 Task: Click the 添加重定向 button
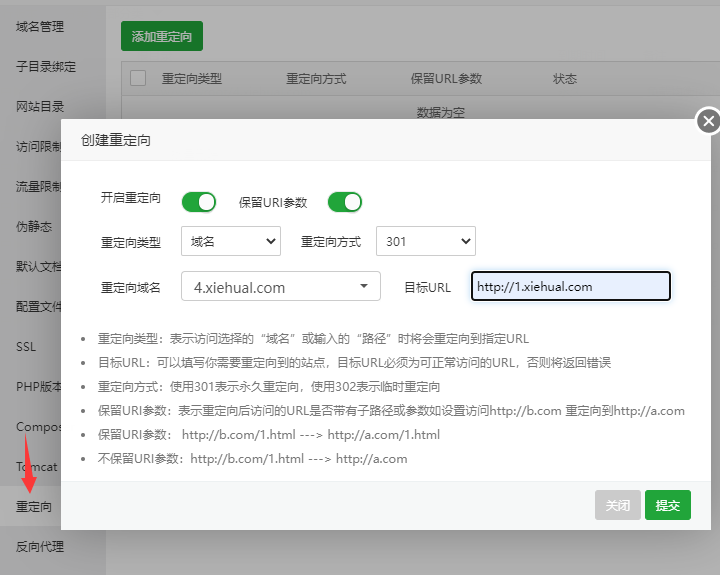(x=162, y=36)
